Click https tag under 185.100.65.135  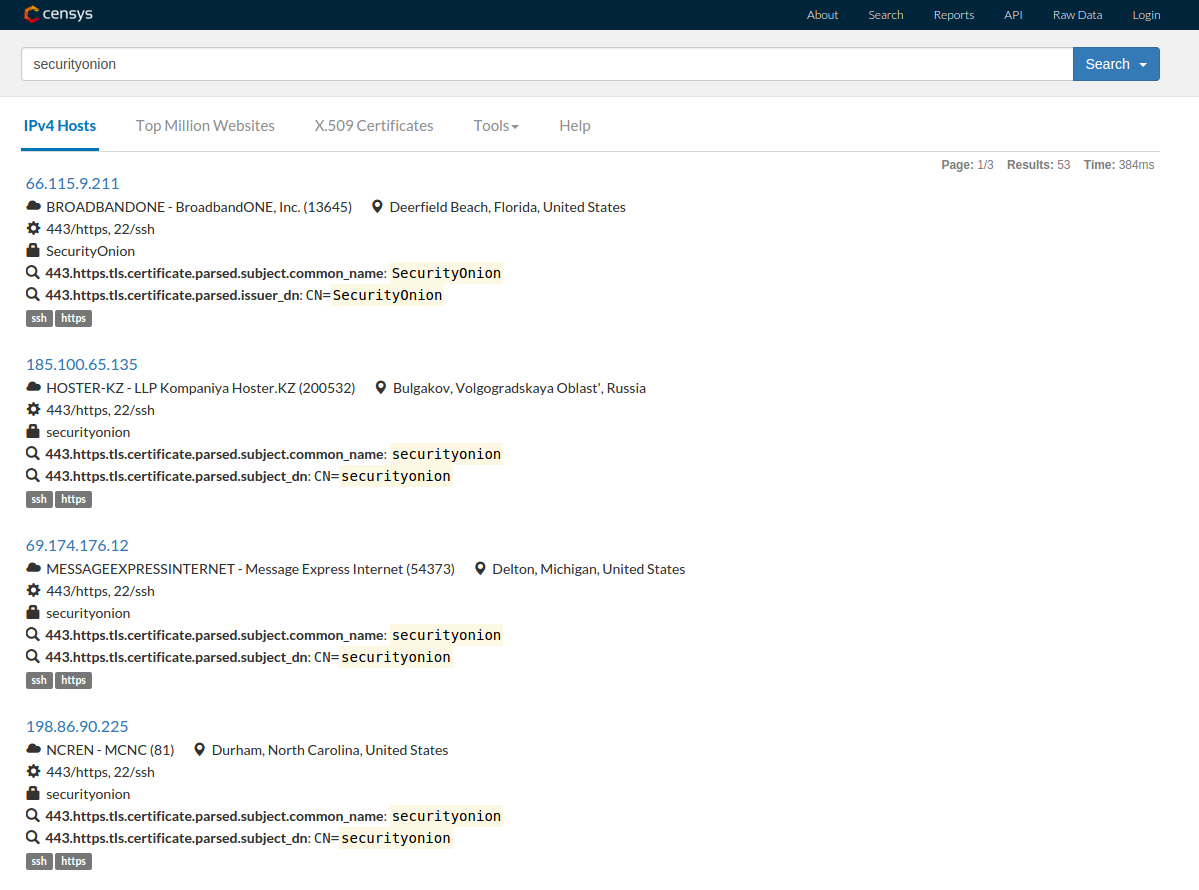73,499
